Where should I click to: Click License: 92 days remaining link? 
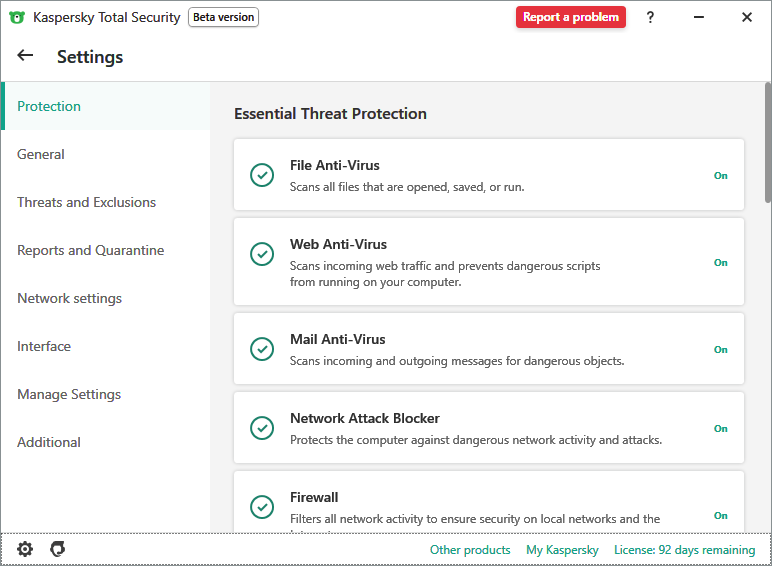[684, 550]
